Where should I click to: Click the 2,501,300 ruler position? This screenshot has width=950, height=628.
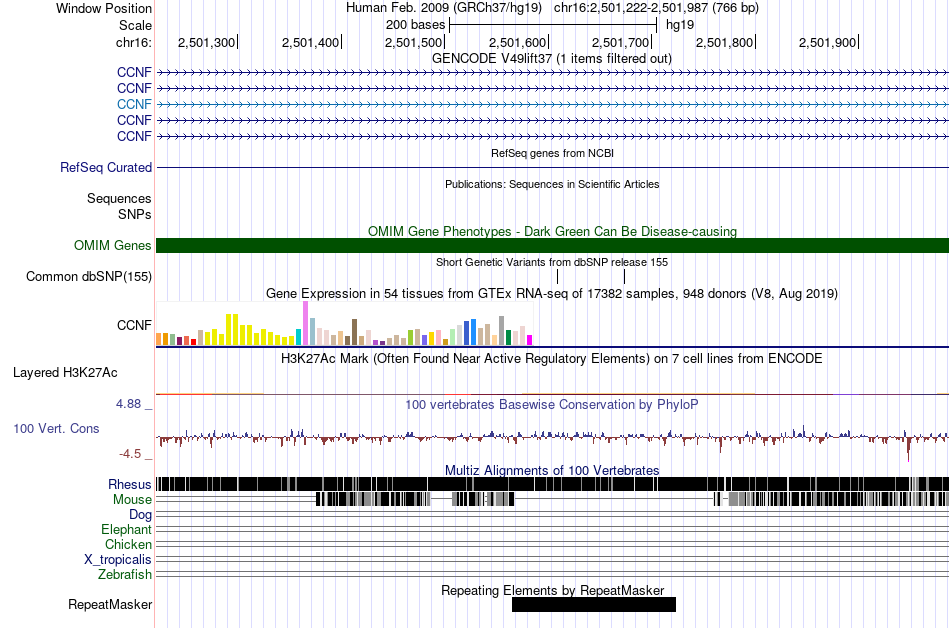206,42
